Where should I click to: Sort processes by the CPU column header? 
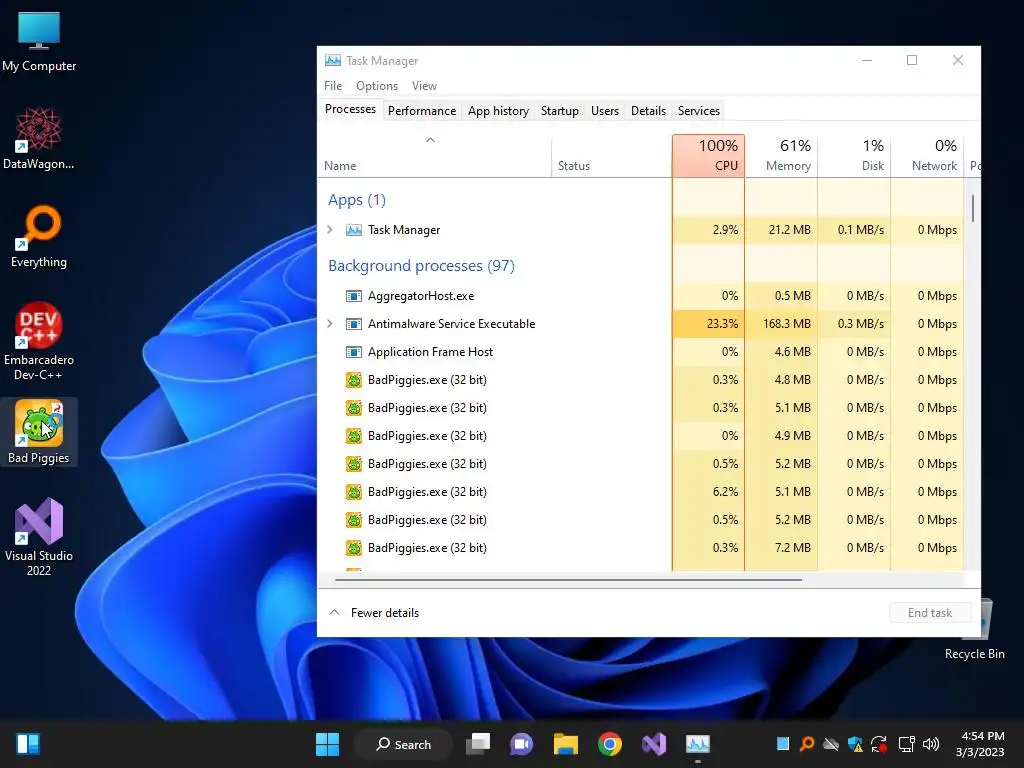[709, 155]
